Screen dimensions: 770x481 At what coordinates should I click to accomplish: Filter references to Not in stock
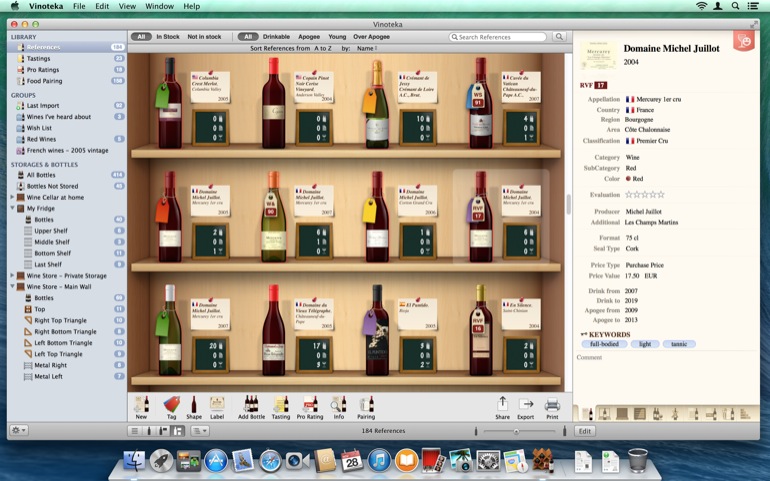click(x=204, y=37)
